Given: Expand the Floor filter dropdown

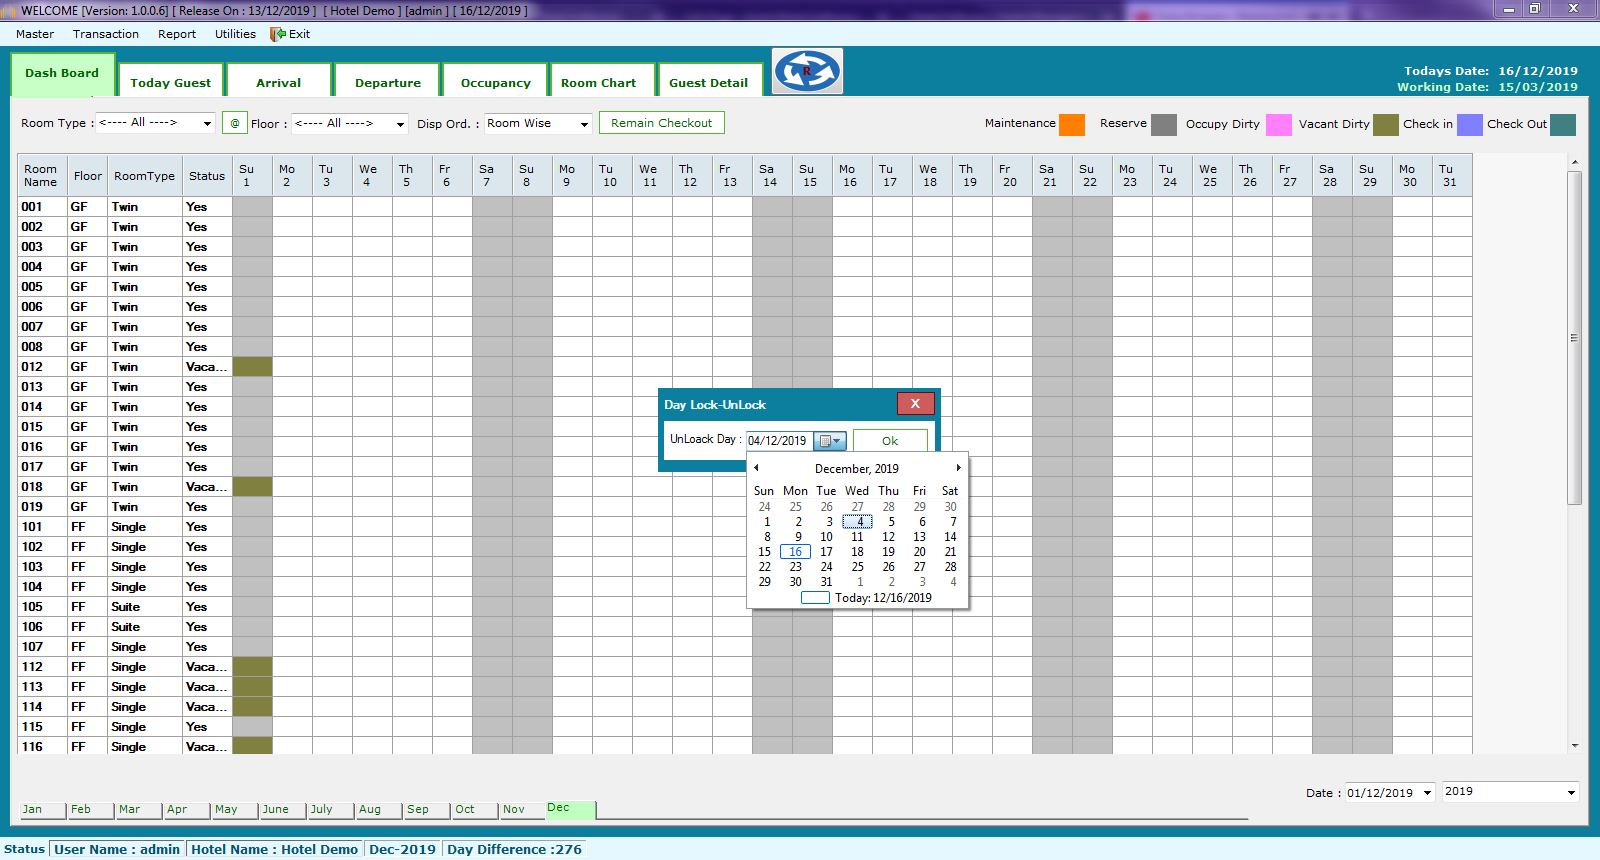Looking at the screenshot, I should (x=400, y=124).
